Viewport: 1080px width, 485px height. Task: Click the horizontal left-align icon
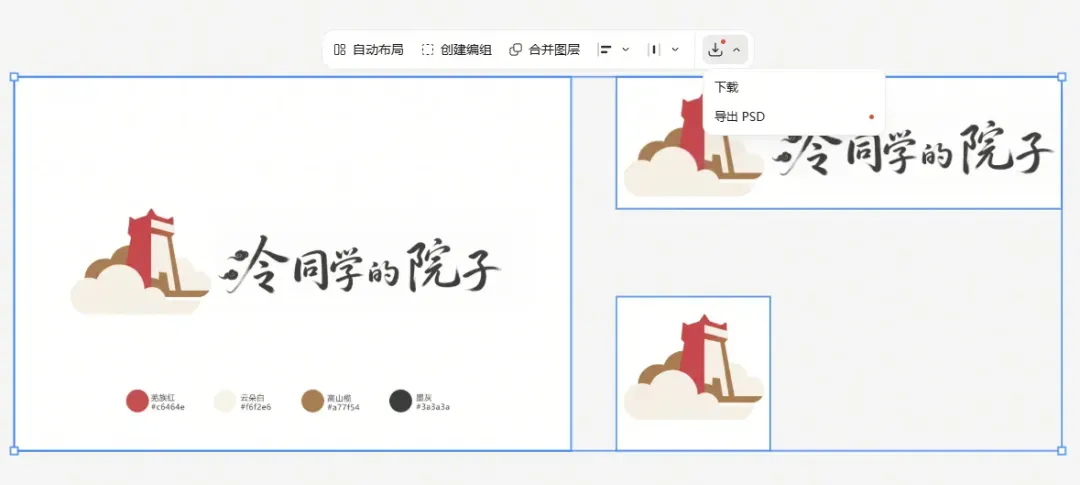click(x=605, y=50)
